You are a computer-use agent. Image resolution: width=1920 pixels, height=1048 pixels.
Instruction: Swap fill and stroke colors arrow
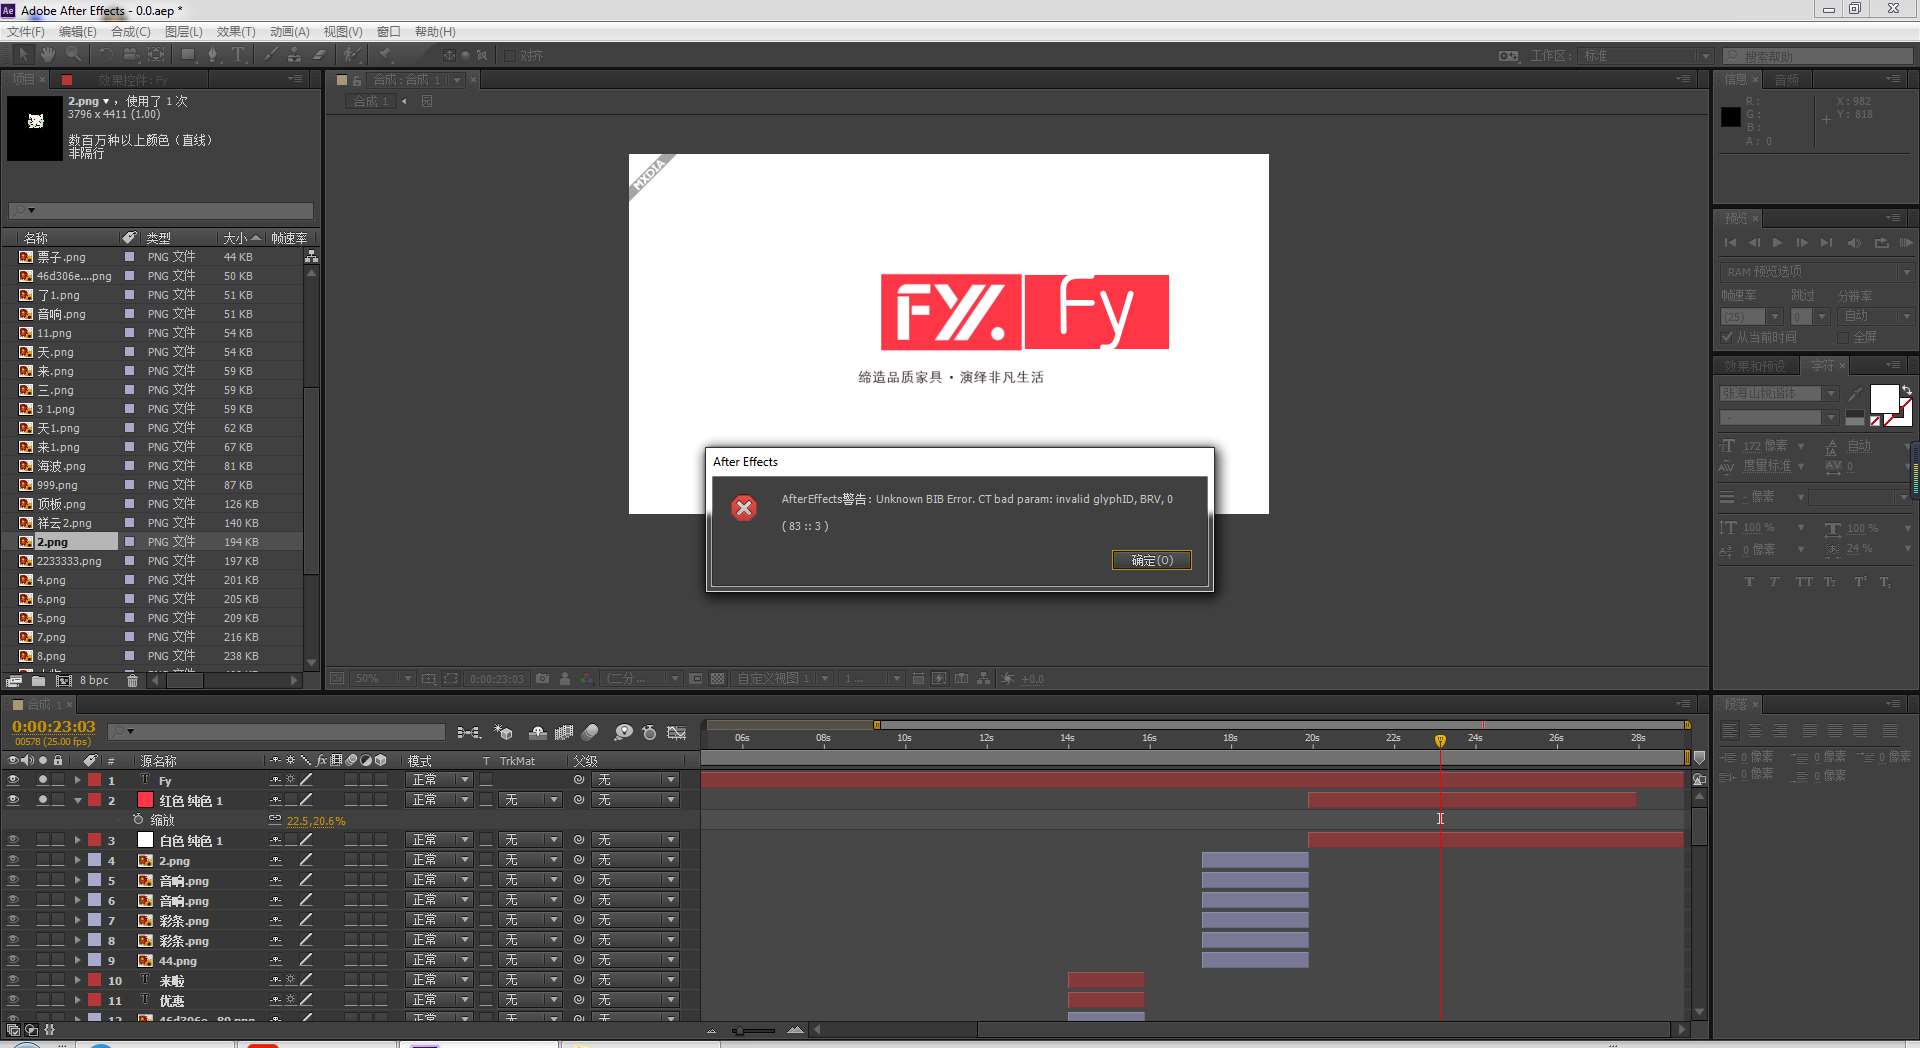(x=1907, y=391)
